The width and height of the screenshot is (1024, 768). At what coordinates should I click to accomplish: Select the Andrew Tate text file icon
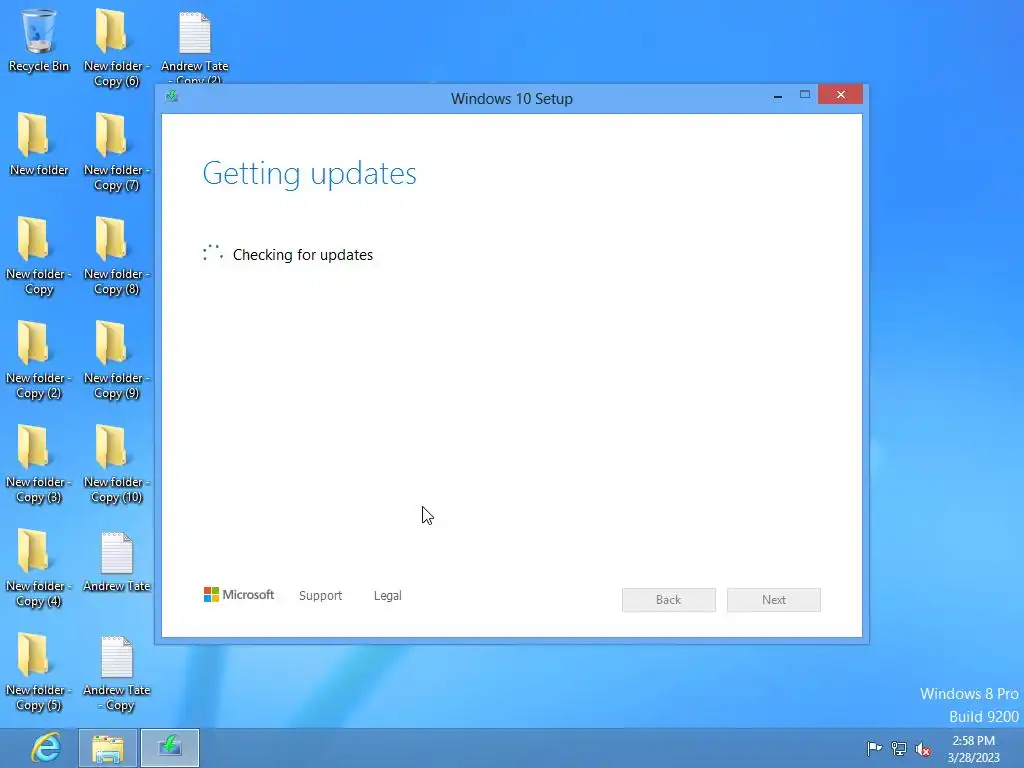tap(116, 562)
